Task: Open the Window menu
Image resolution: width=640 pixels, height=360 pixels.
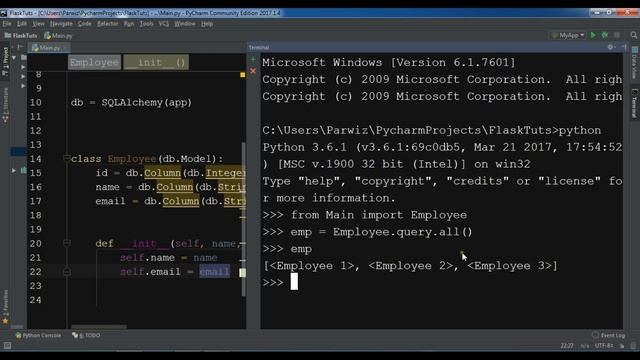Action: tap(185, 24)
